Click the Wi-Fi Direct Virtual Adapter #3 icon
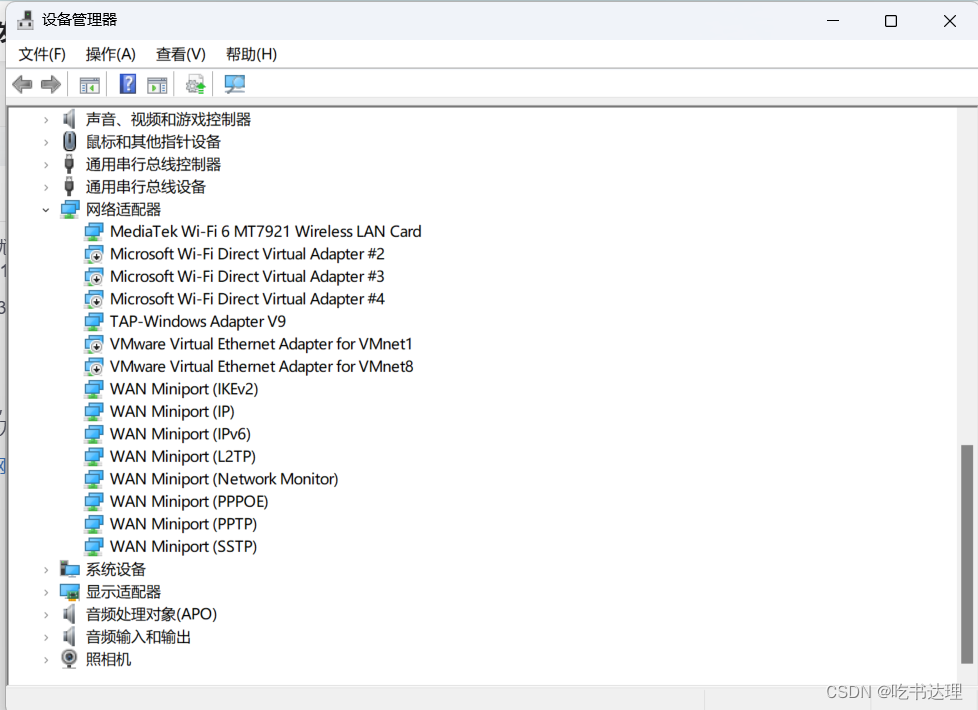The width and height of the screenshot is (978, 710). tap(94, 276)
